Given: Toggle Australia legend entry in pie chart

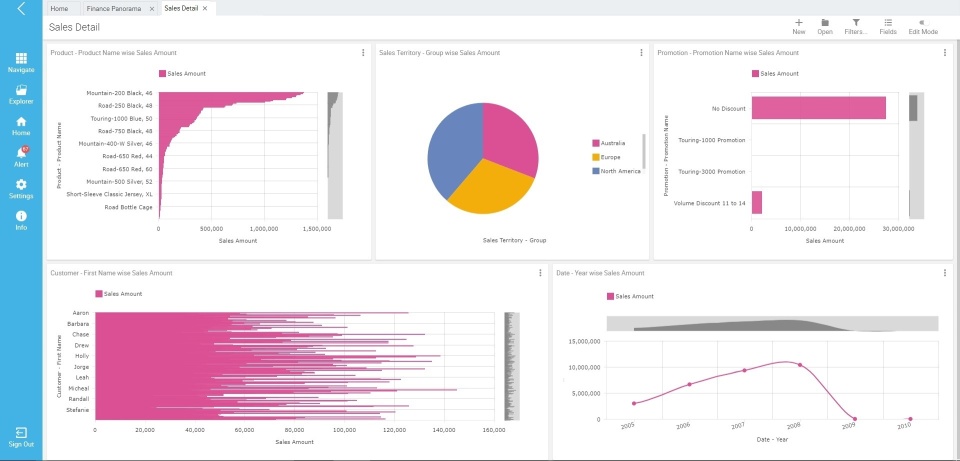Looking at the screenshot, I should 609,143.
